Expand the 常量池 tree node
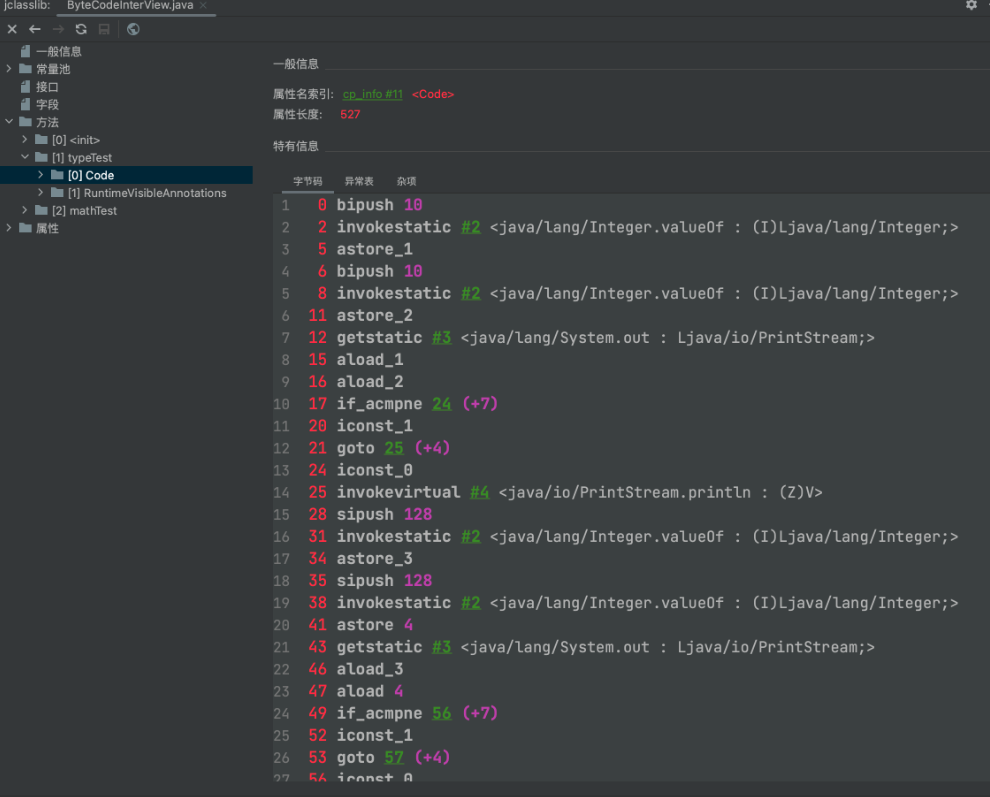Viewport: 990px width, 797px height. (9, 68)
